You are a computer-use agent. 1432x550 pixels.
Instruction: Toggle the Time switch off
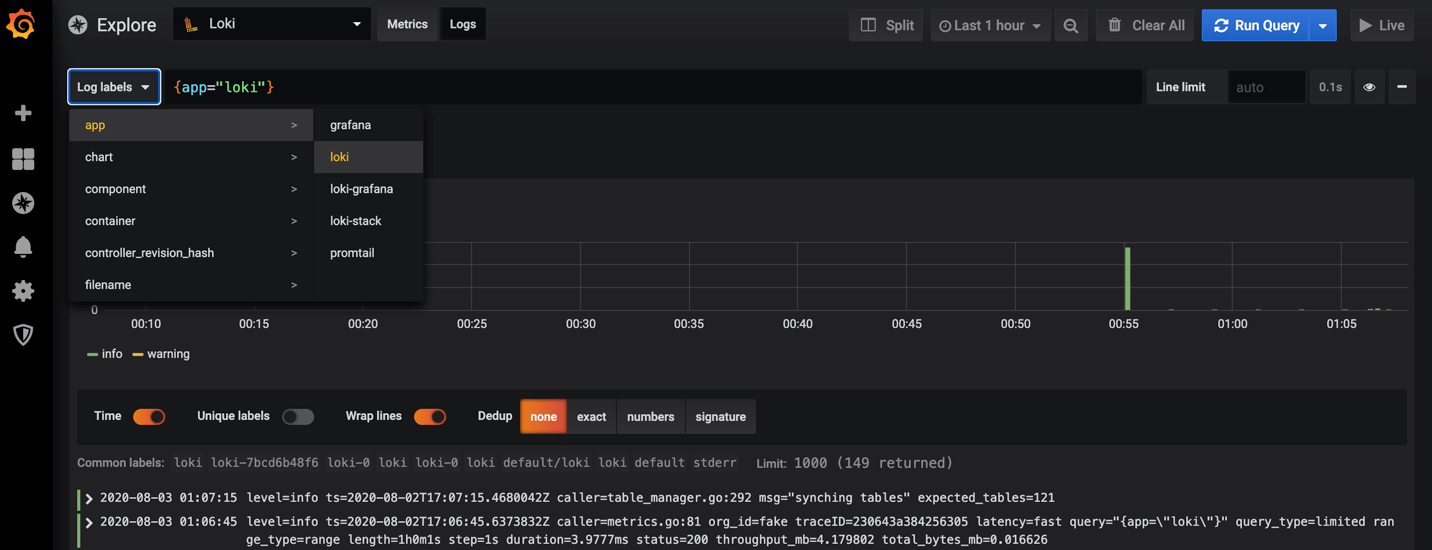tap(149, 416)
